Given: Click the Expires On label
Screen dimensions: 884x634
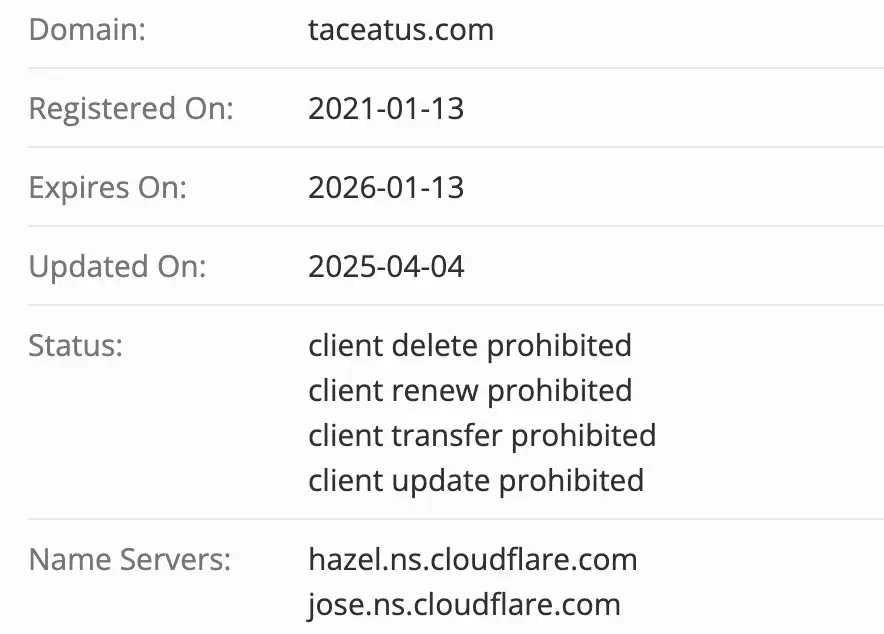Looking at the screenshot, I should click(x=108, y=187).
